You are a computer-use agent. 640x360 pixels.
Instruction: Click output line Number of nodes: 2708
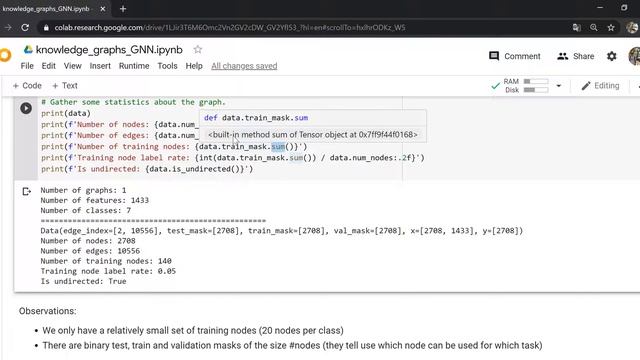88,241
